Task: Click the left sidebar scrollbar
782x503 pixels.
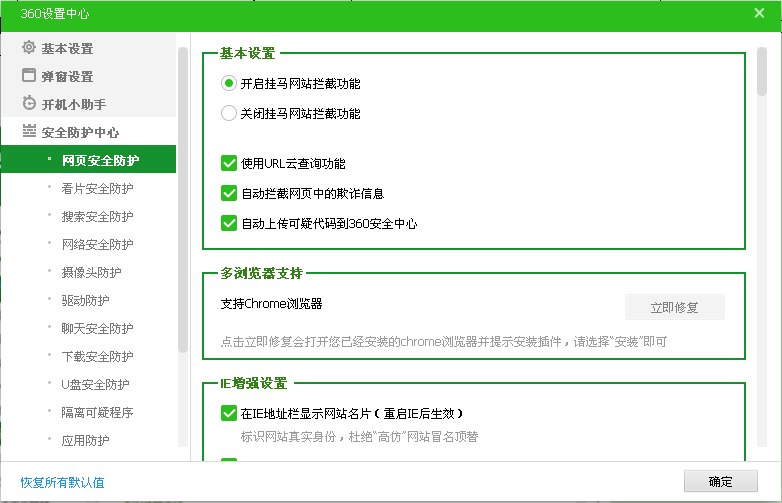Action: coord(182,200)
